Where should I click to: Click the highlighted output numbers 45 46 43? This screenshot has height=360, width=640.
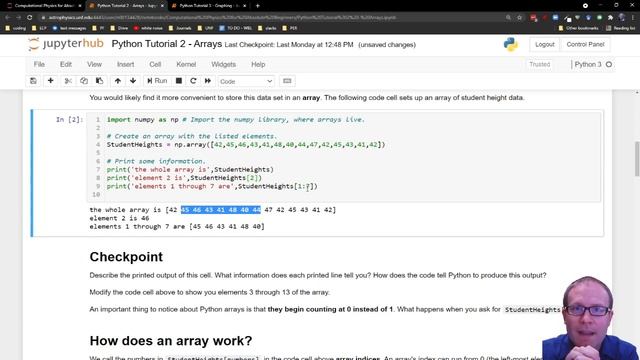coord(220,210)
